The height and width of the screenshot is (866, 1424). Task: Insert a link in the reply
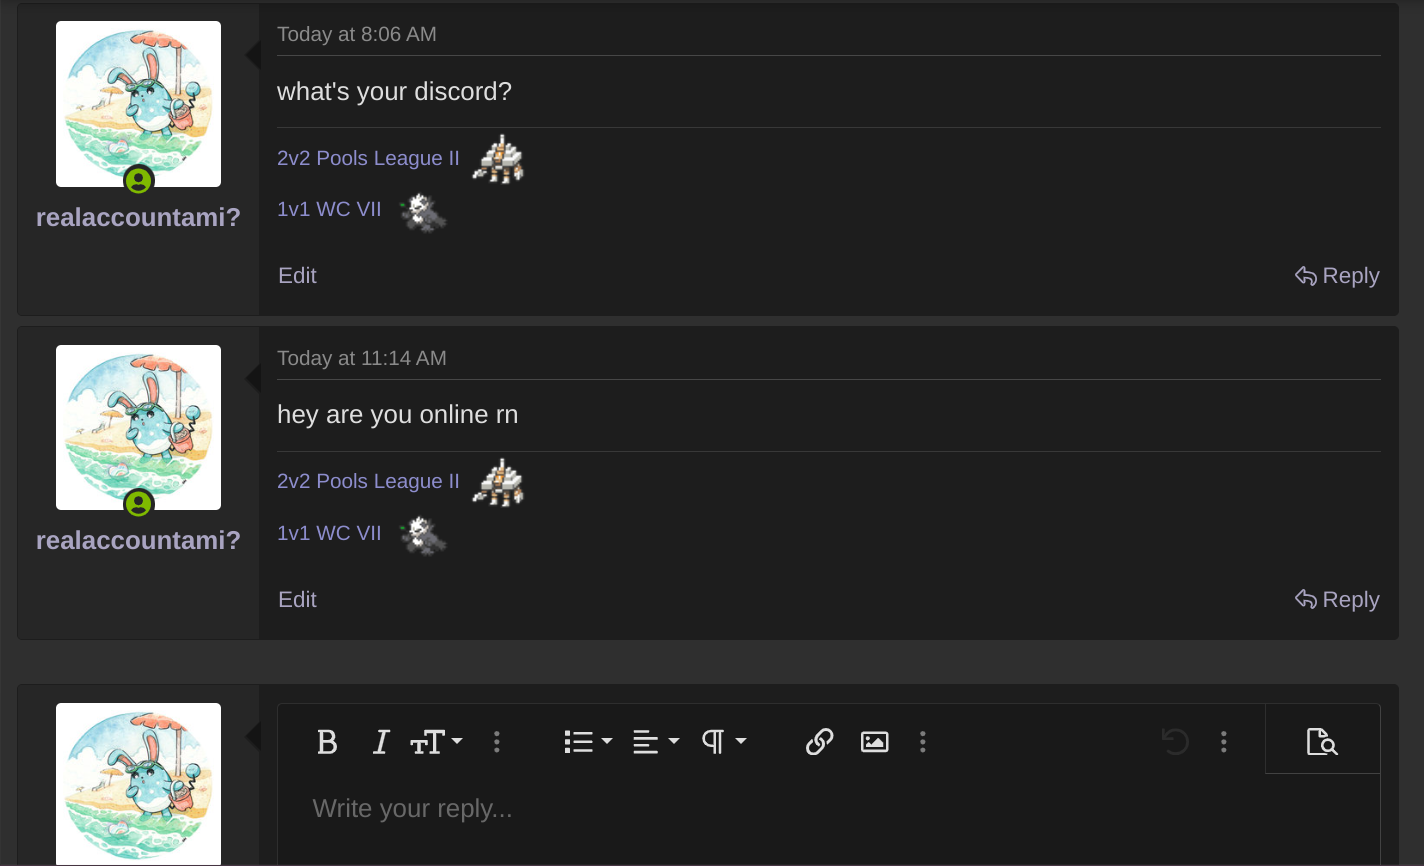tap(820, 742)
